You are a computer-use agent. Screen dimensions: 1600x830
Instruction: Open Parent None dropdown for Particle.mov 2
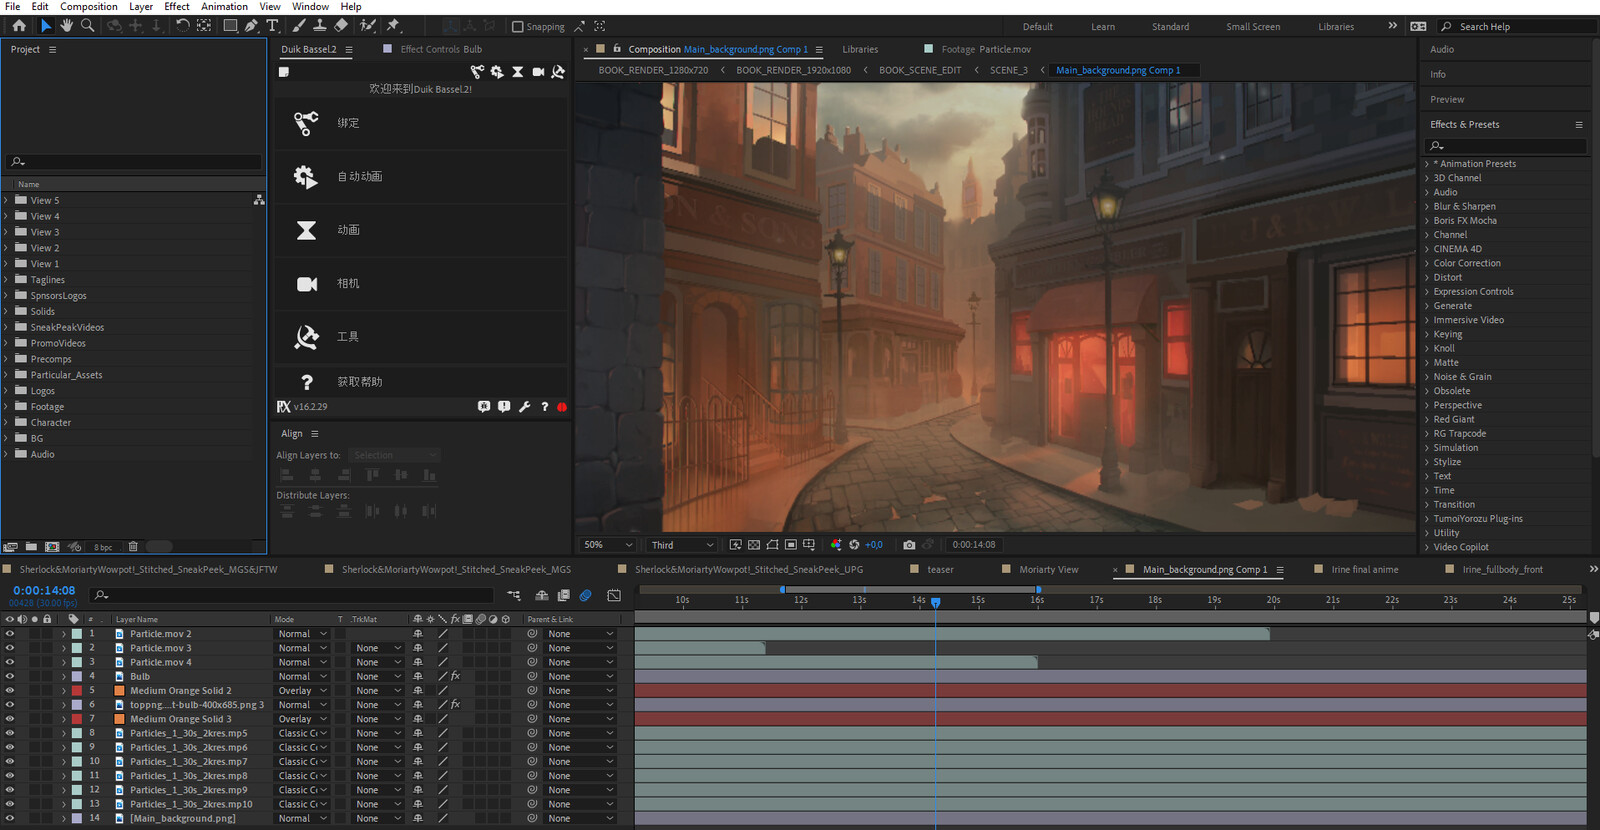[x=580, y=634]
